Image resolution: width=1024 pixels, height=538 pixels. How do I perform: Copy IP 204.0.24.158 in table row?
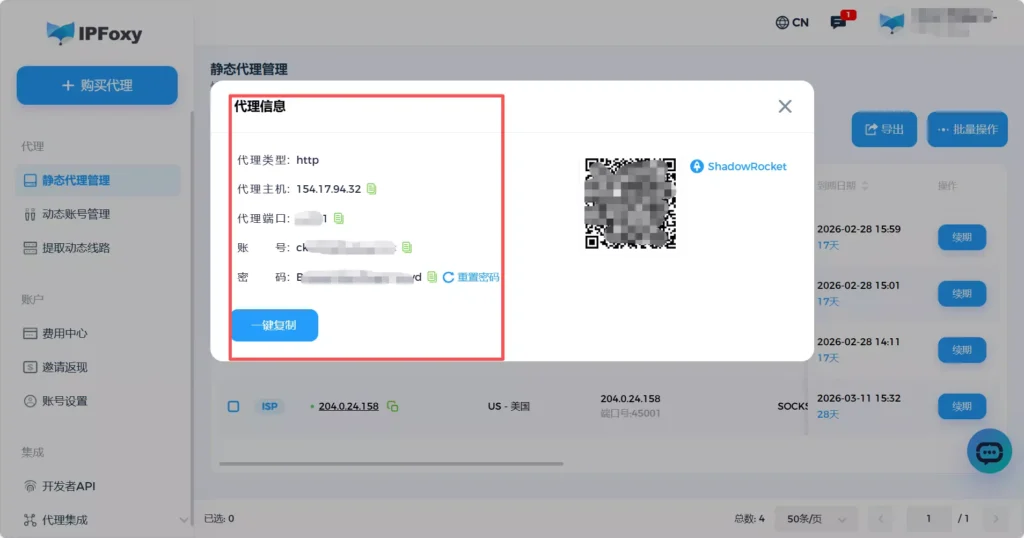coord(393,407)
